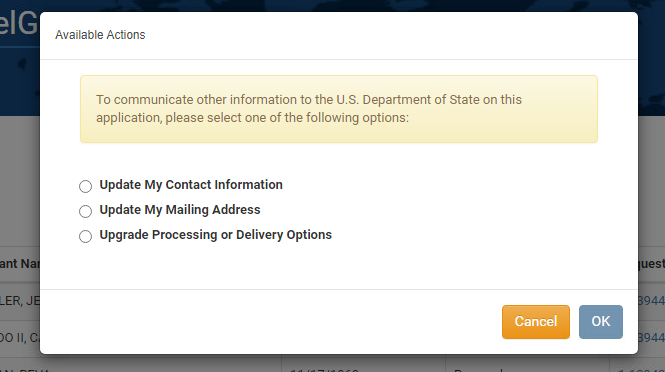
Task: Click the 'Update My Mailing Address' label text
Action: click(x=180, y=210)
